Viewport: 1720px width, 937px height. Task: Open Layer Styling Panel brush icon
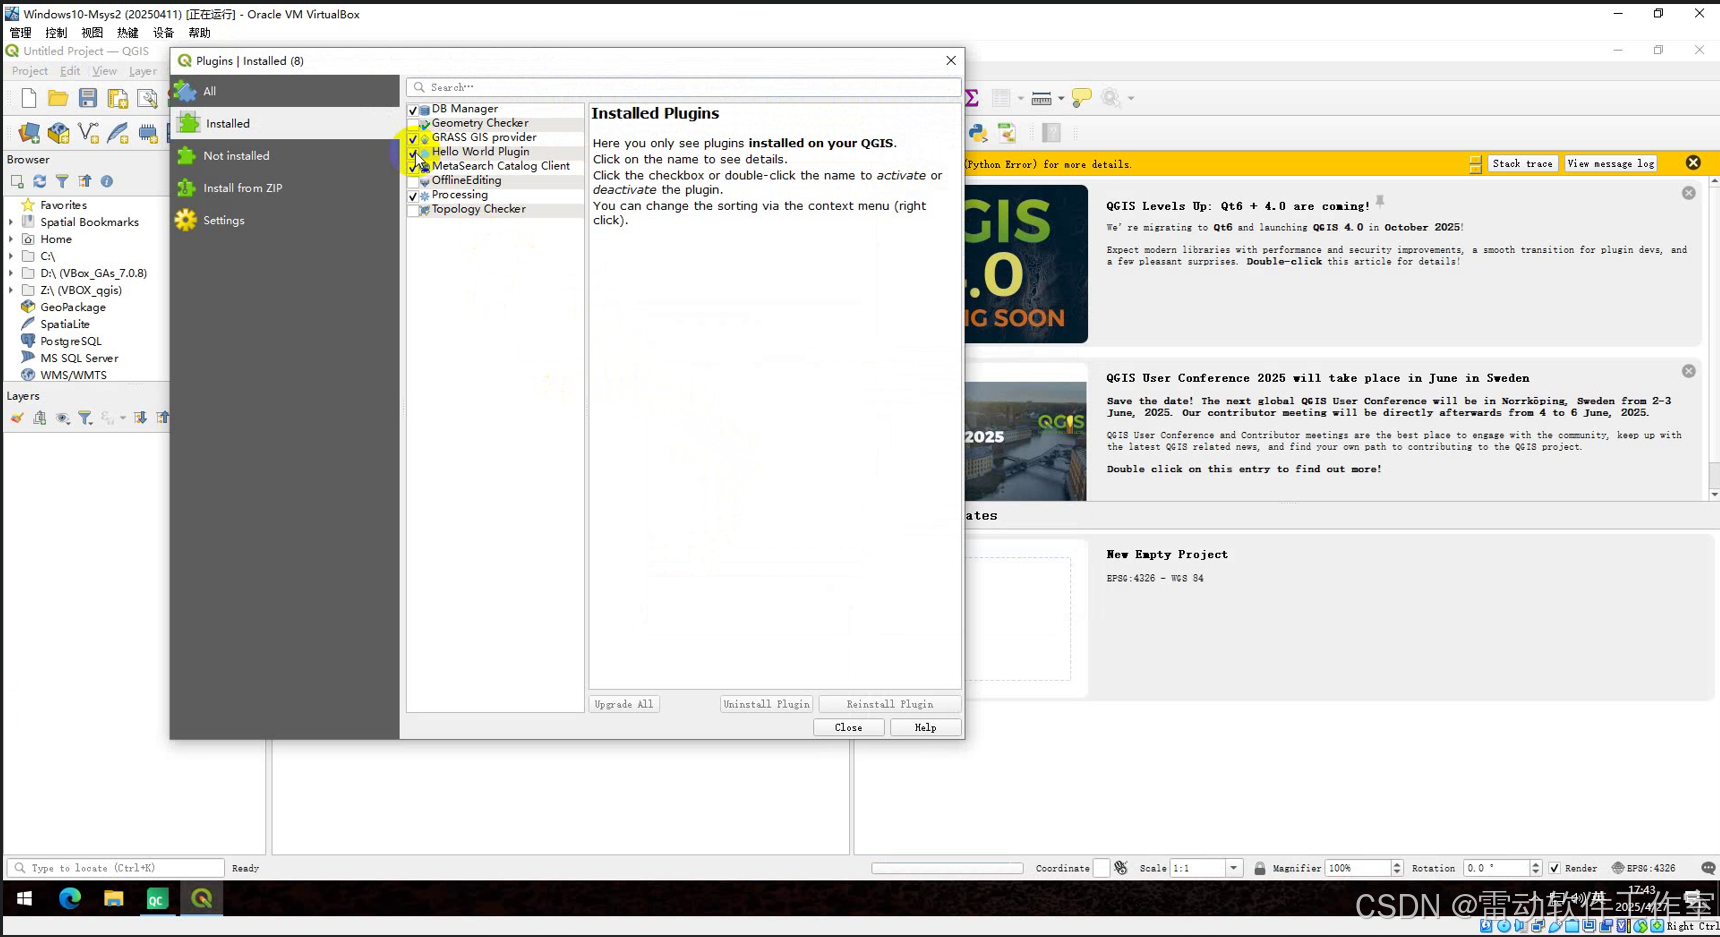coord(17,418)
